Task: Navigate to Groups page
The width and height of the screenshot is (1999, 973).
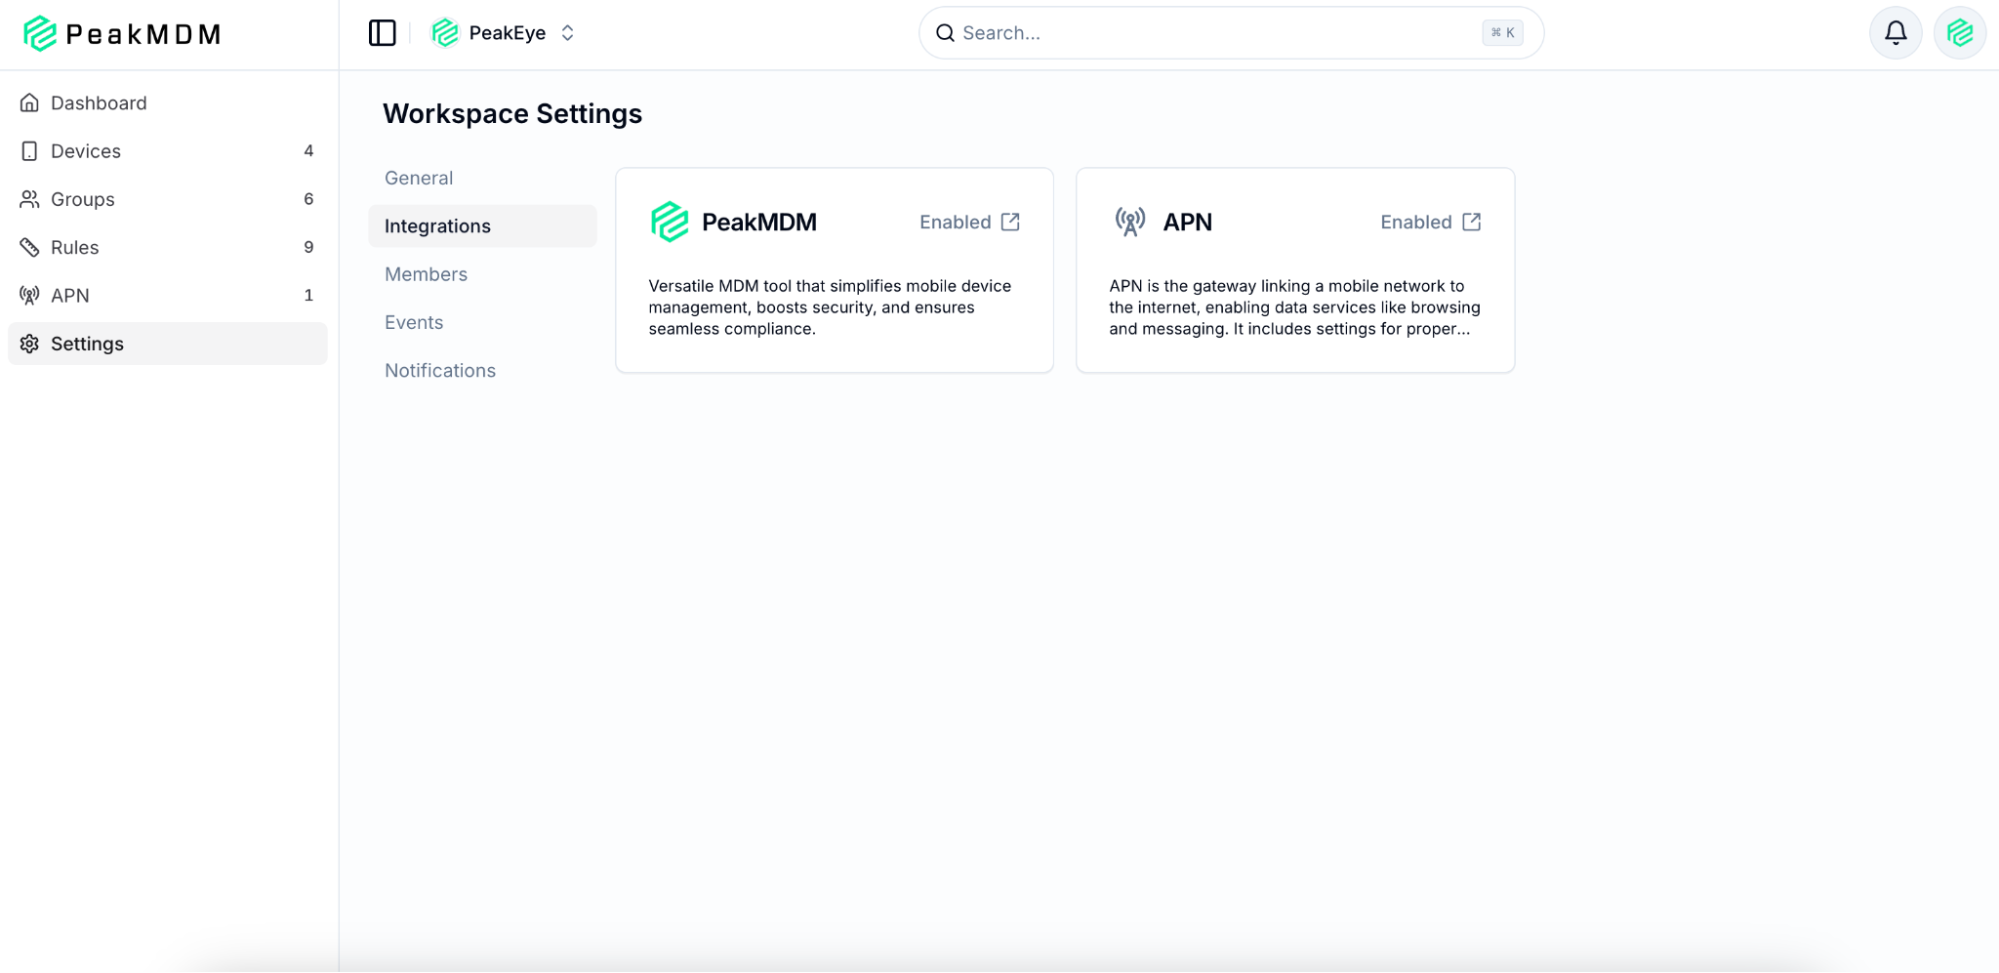Action: click(83, 199)
